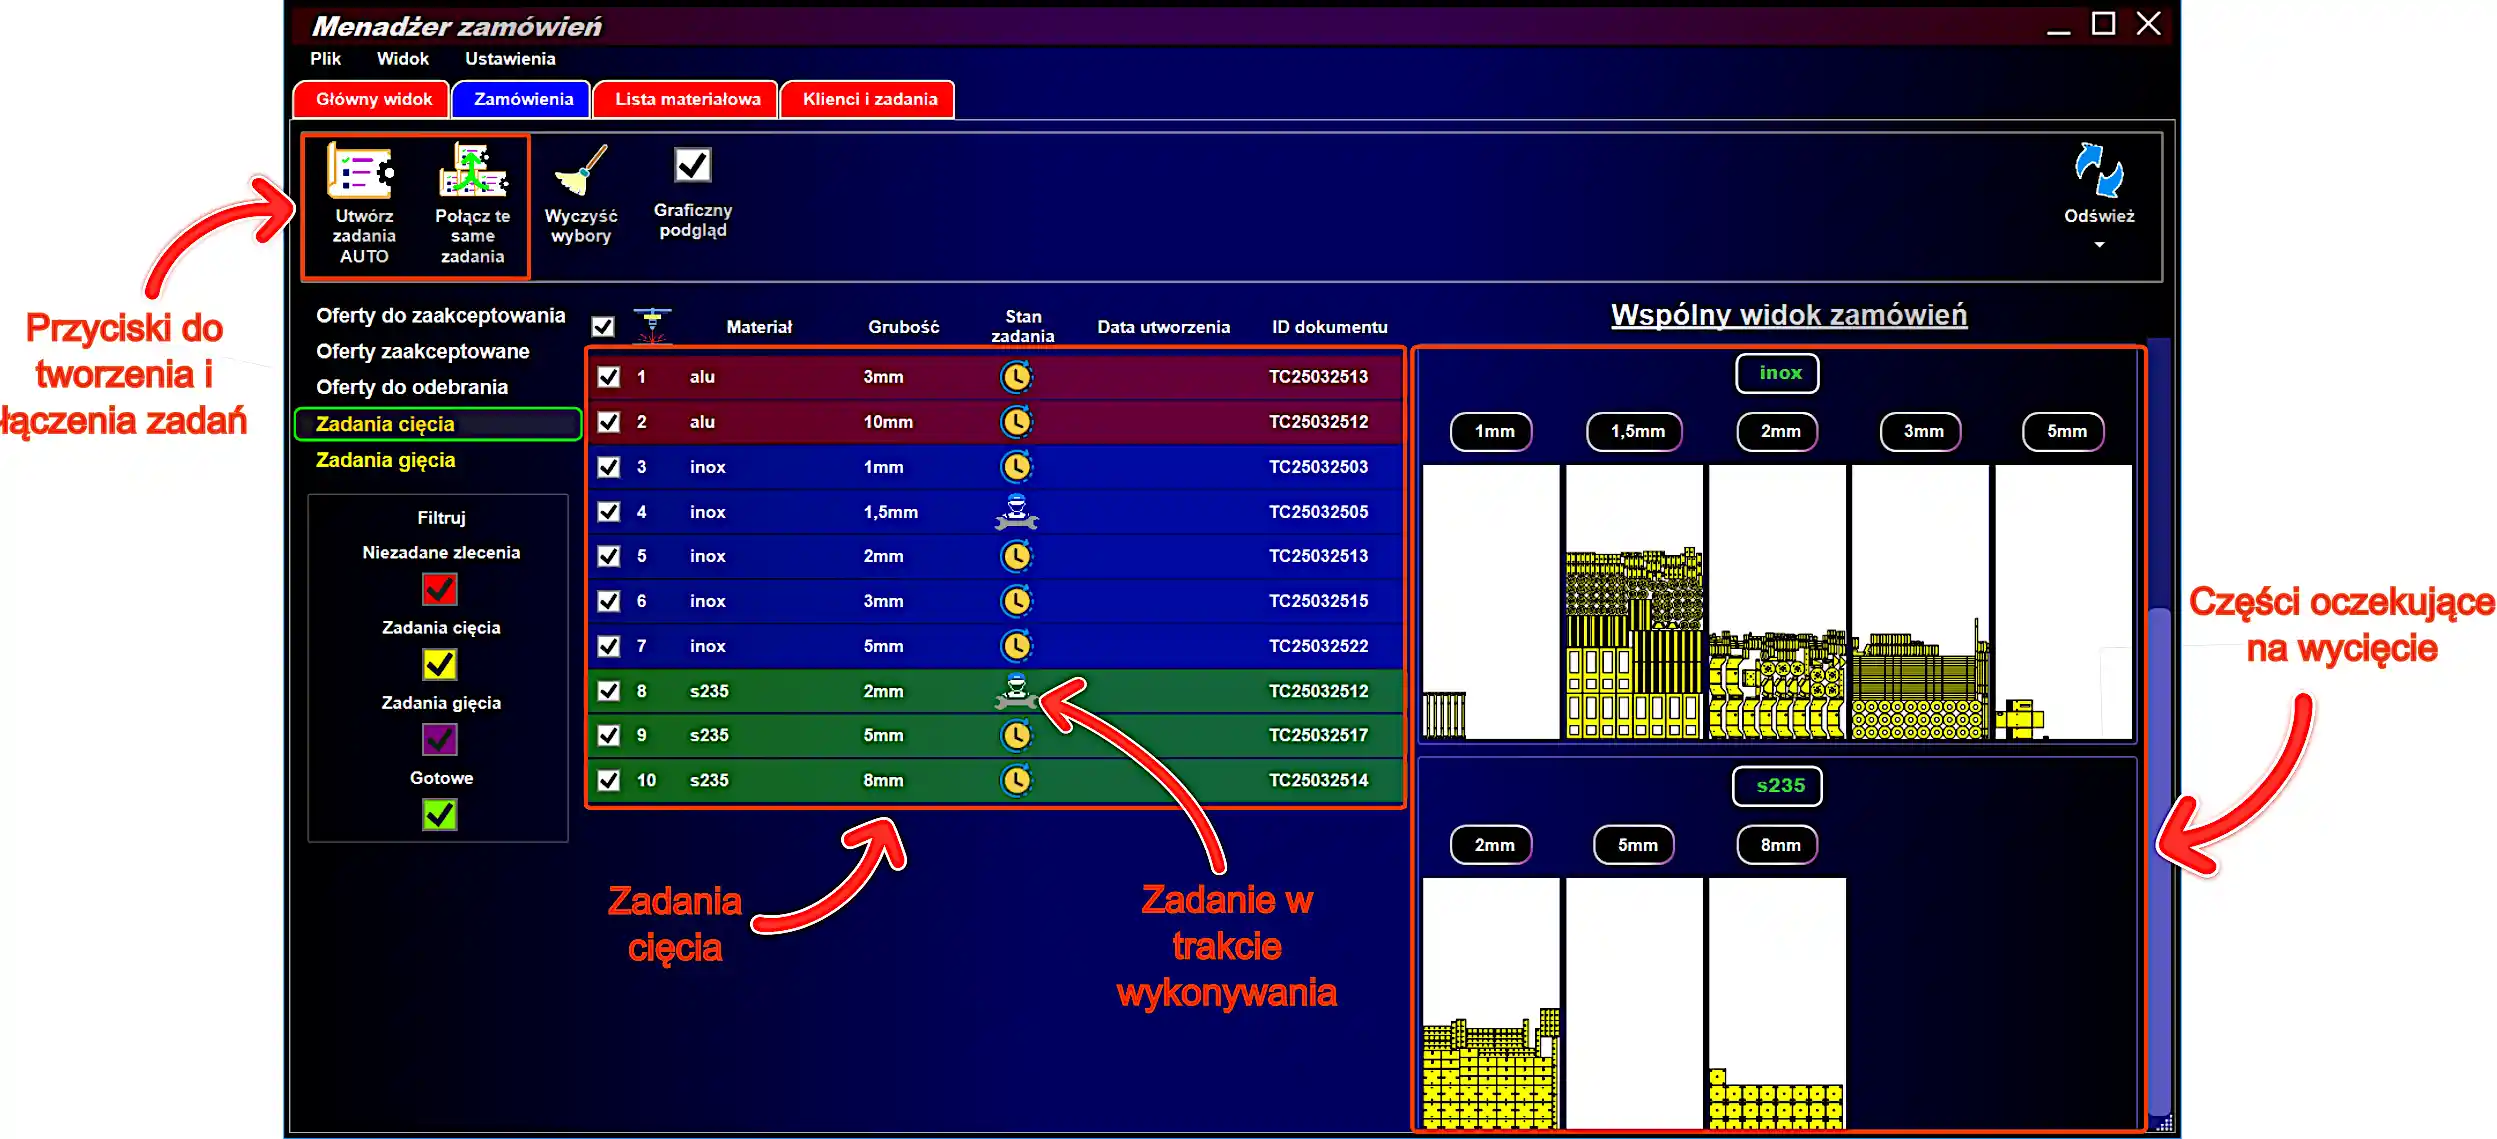Click clock status icon in row 10
The width and height of the screenshot is (2497, 1139).
pos(1016,780)
